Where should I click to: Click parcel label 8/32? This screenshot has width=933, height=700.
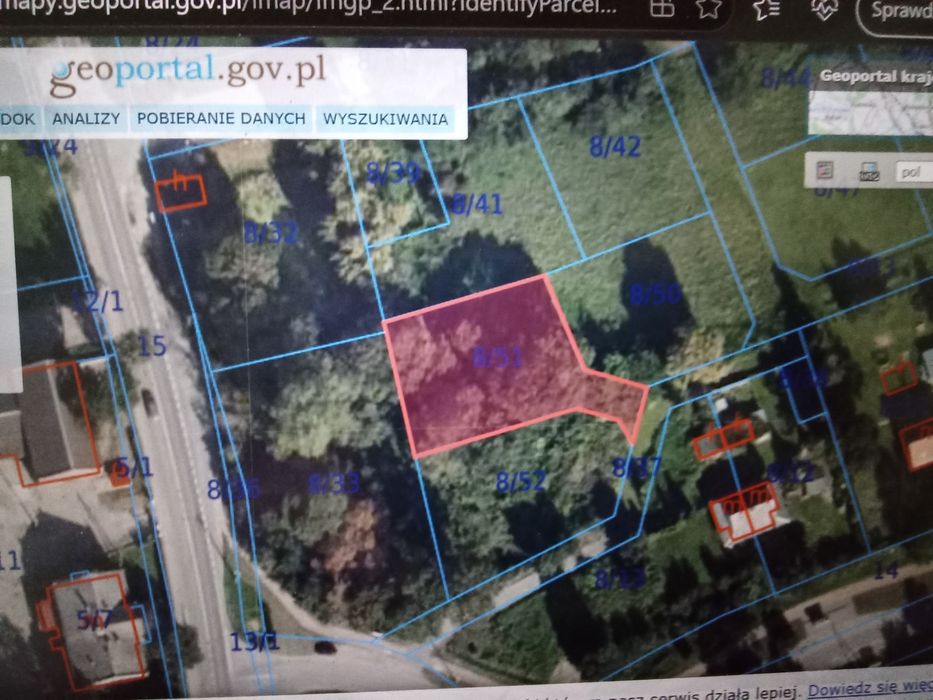click(x=271, y=233)
